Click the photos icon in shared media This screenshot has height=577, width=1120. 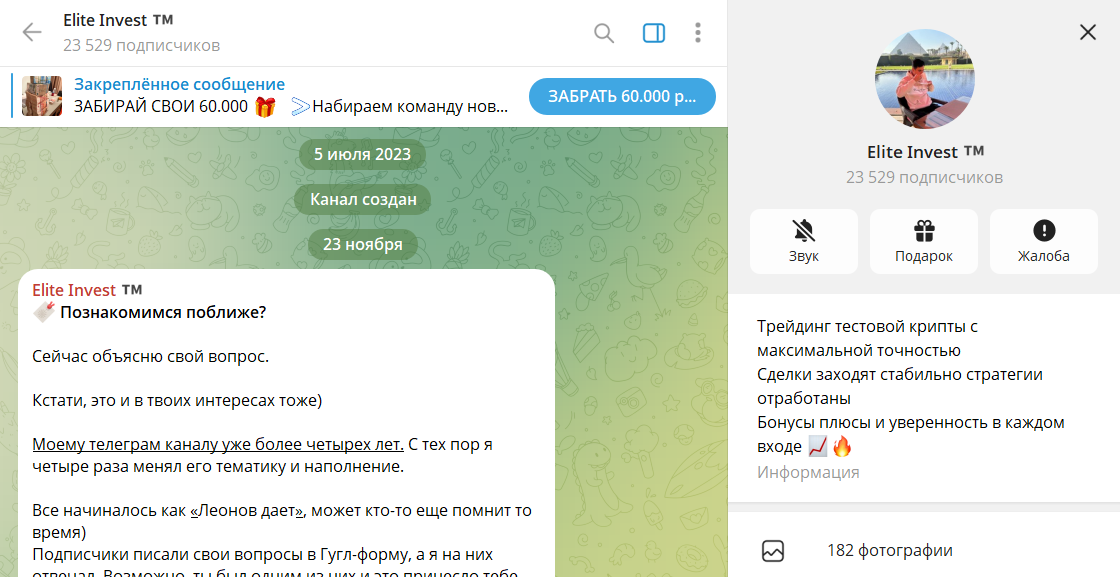773,550
